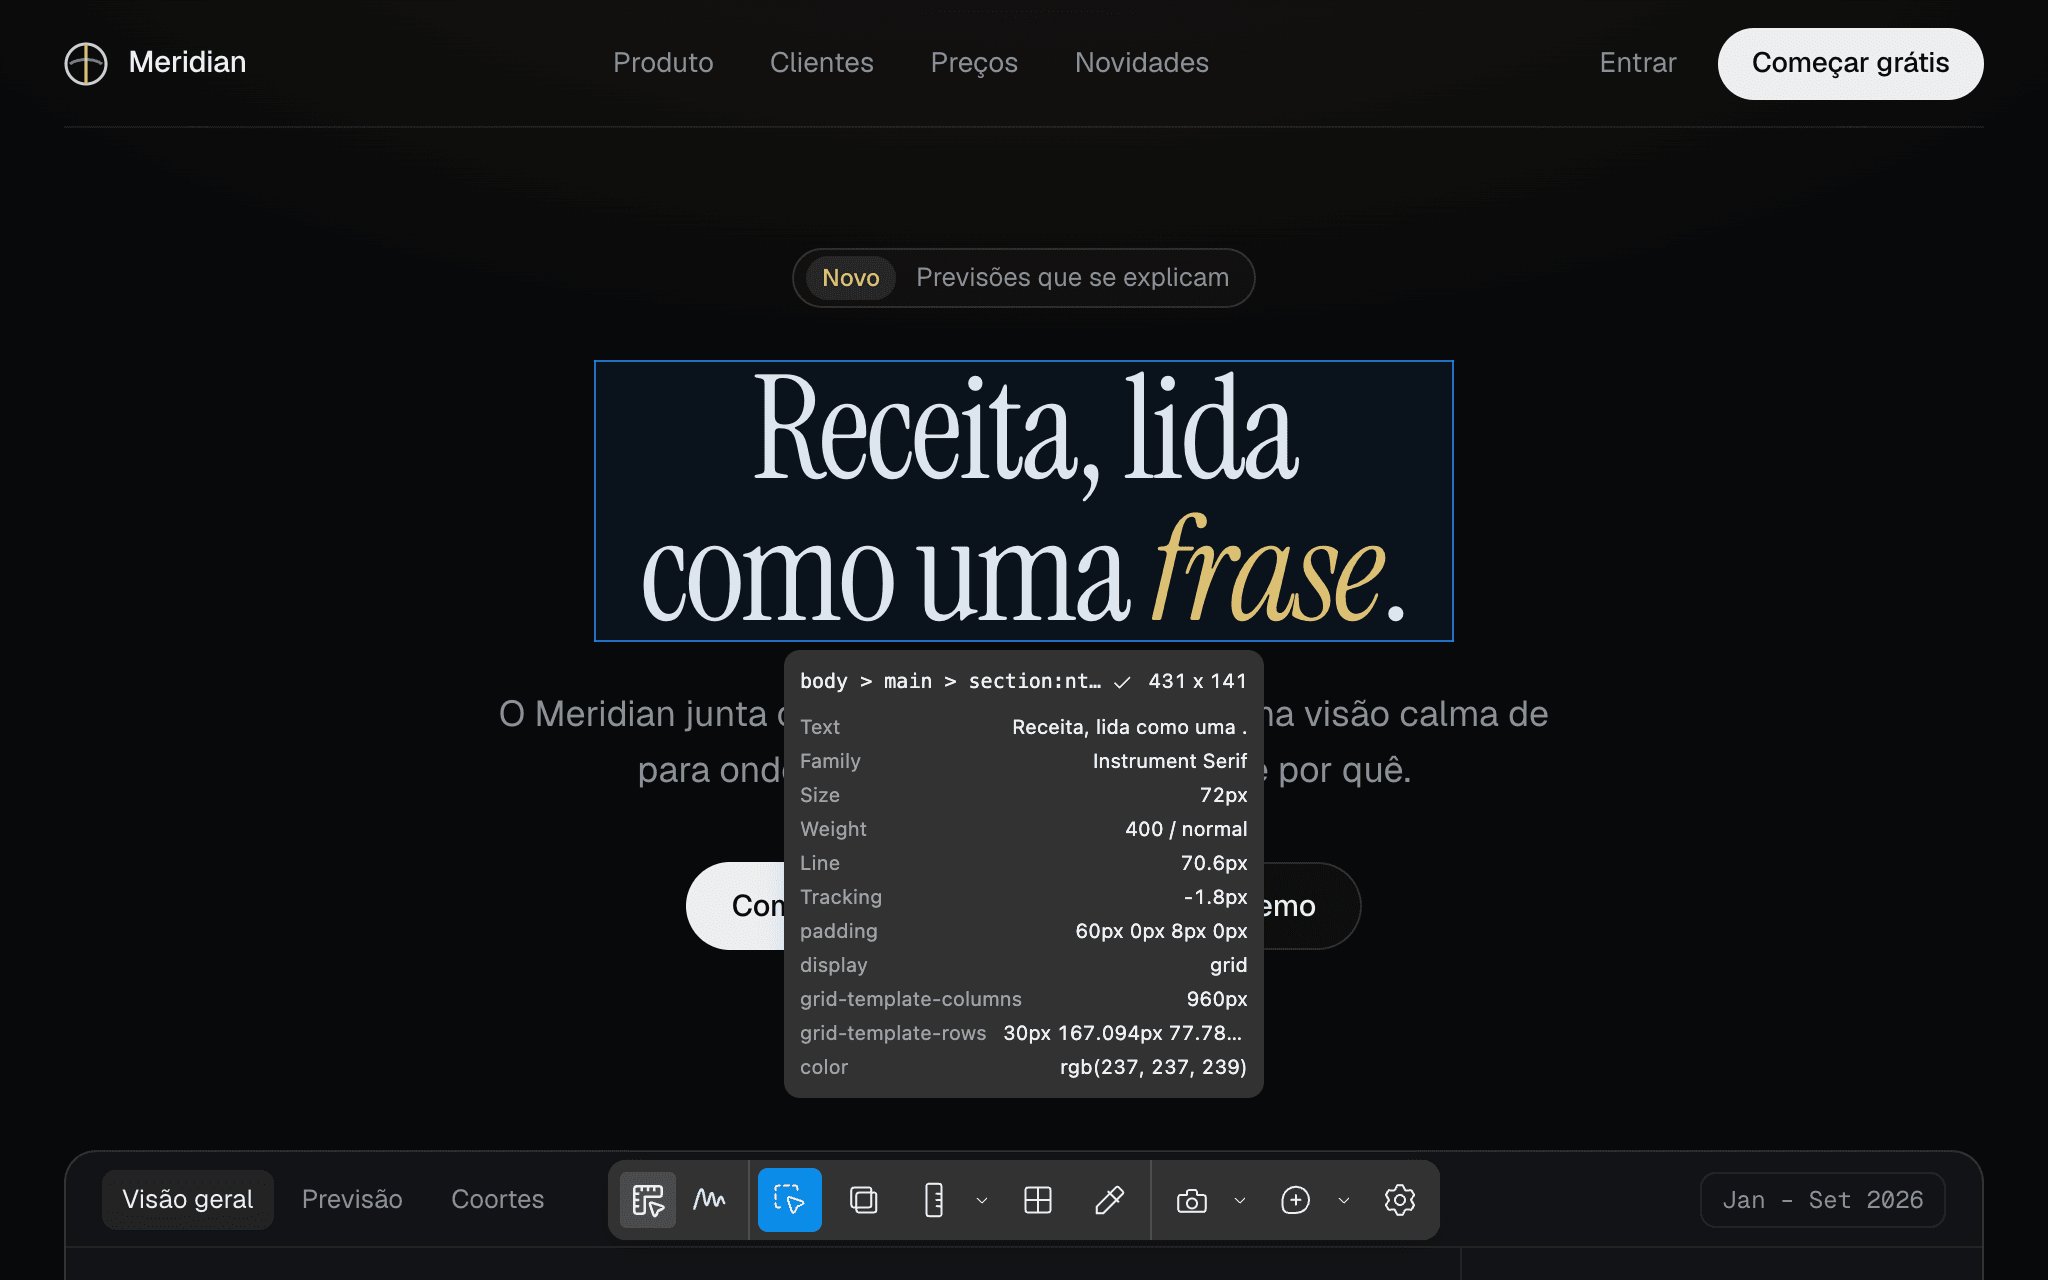Click the overlapping squares layers icon

click(864, 1200)
